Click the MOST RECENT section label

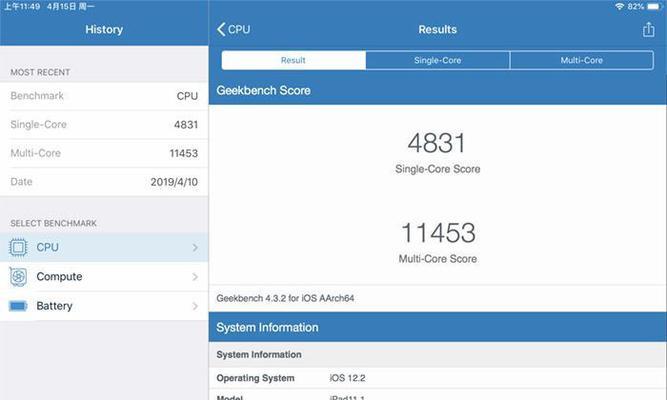pos(40,72)
